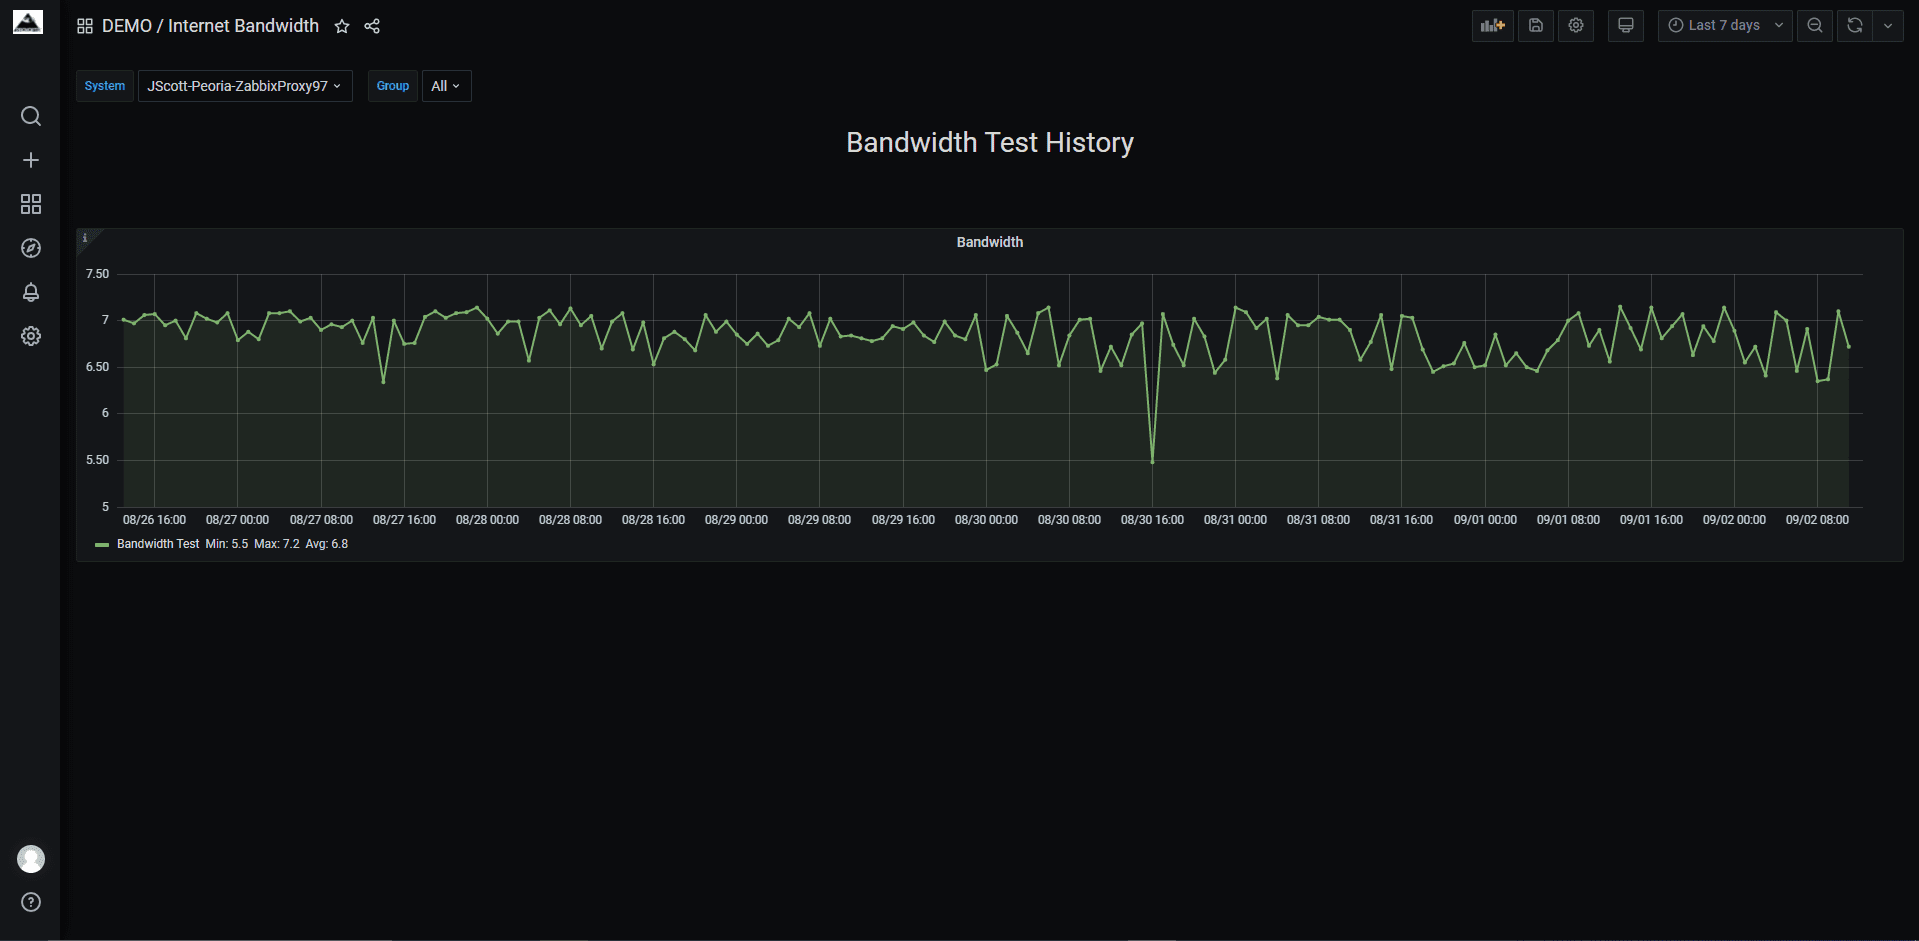Image resolution: width=1919 pixels, height=941 pixels.
Task: Toggle the Bandwidth Test legend series
Action: [x=158, y=544]
